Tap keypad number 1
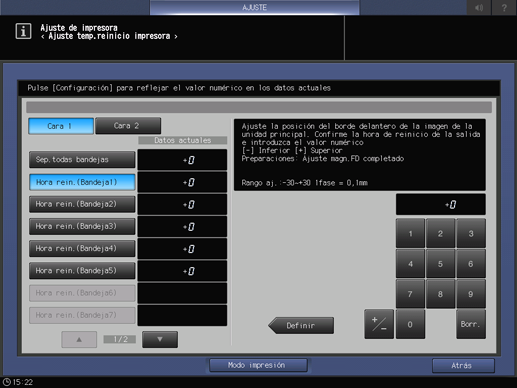This screenshot has height=388, width=517. (410, 233)
